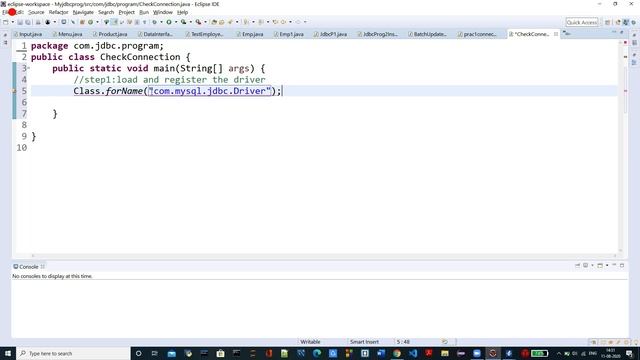Open the Debug dropdown arrow
This screenshot has width=640, height=360.
pos(161,22)
